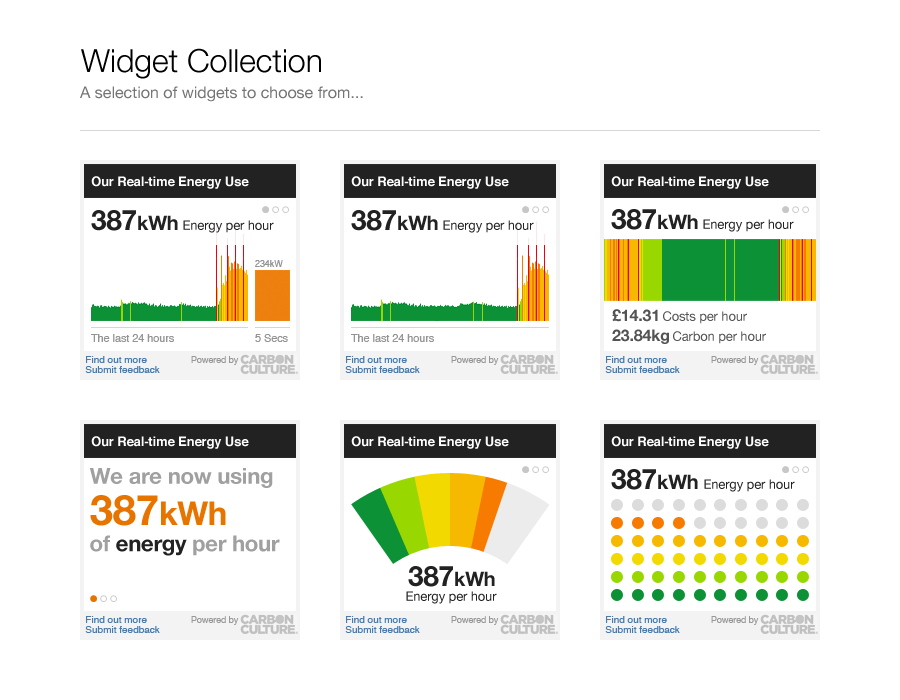Select third pager dot in top-middle widget
Screen dimensions: 900x700
point(545,210)
